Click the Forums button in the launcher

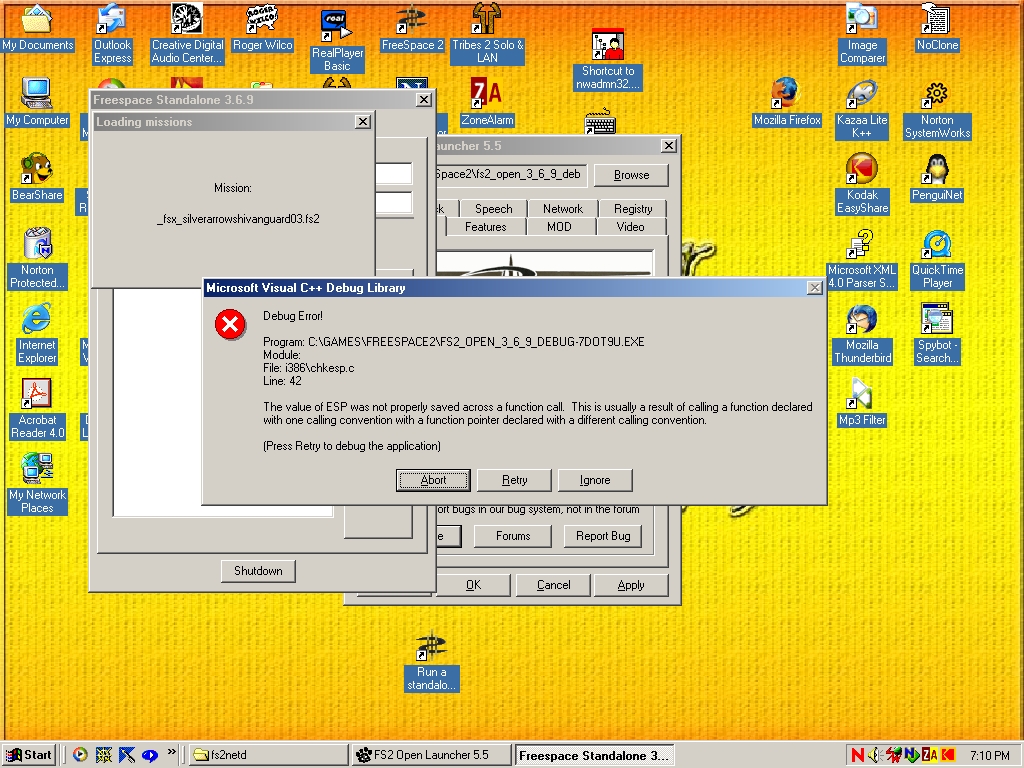(x=513, y=536)
